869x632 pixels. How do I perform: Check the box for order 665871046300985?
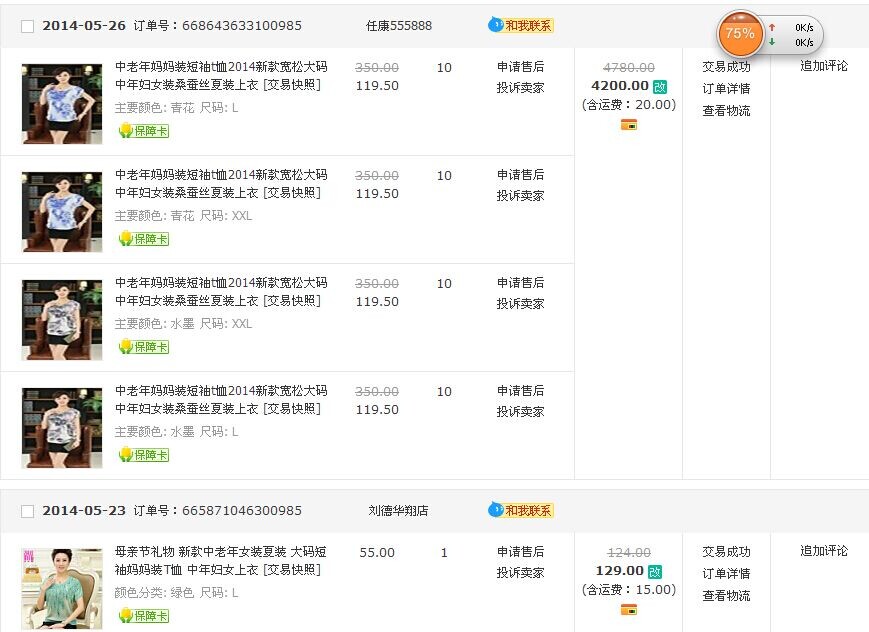[27, 511]
